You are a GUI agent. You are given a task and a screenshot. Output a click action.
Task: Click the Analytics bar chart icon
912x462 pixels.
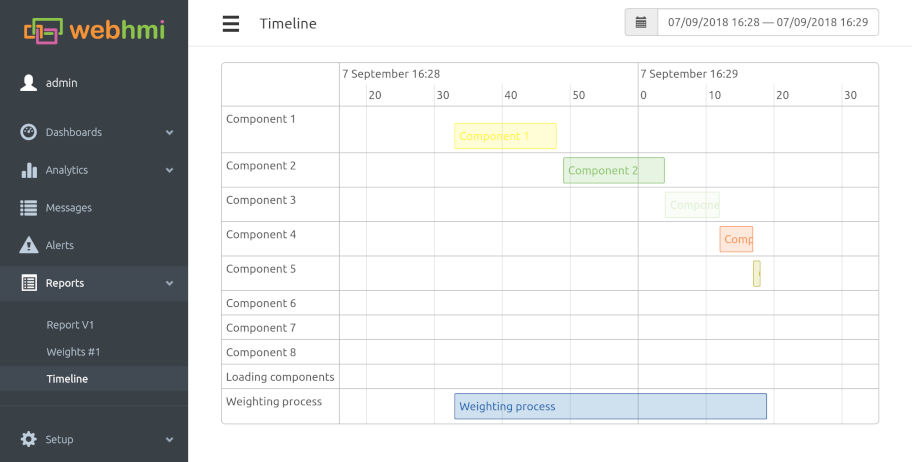(29, 170)
